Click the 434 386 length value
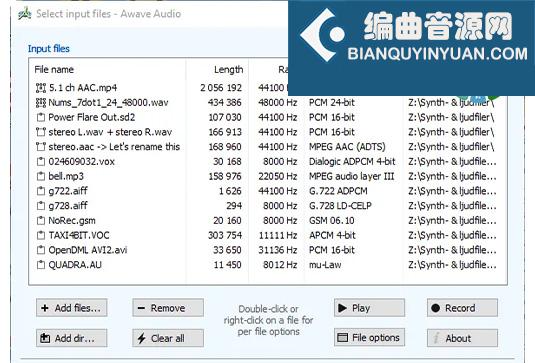 pos(225,103)
